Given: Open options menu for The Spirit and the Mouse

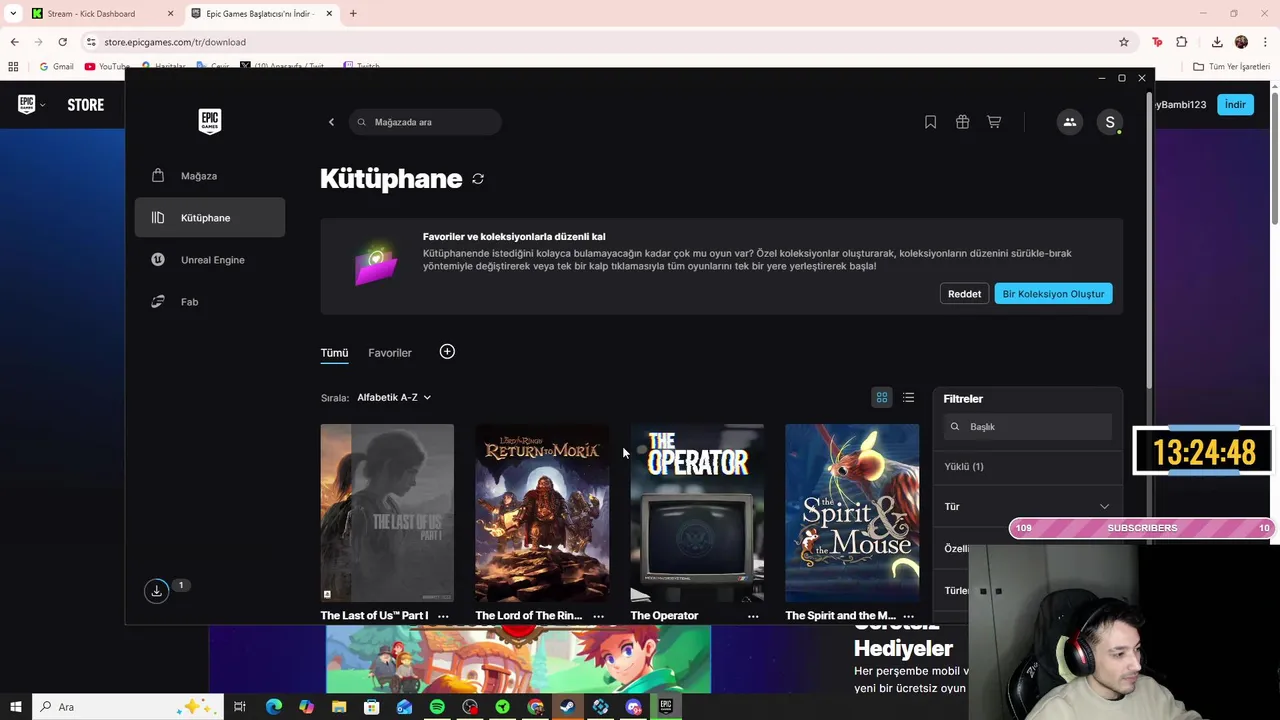Looking at the screenshot, I should coord(908,616).
